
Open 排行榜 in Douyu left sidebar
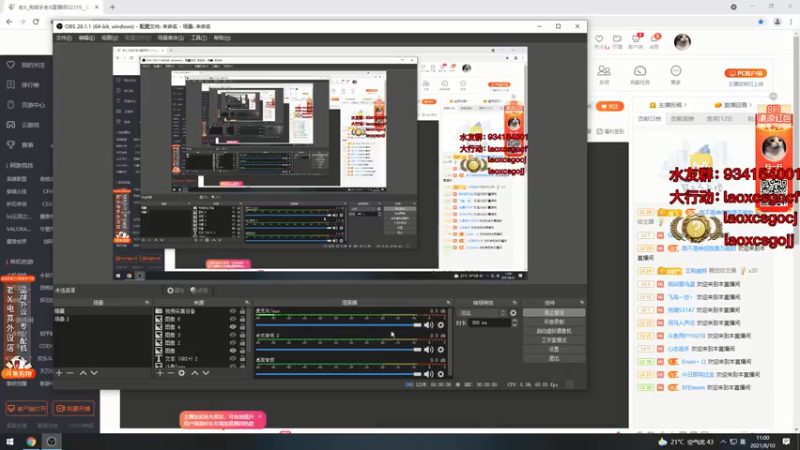pyautogui.click(x=24, y=85)
